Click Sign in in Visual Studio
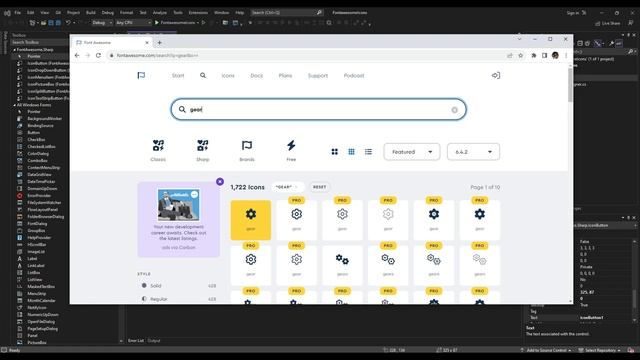Screen dimensions: 640x360 coord(573,13)
